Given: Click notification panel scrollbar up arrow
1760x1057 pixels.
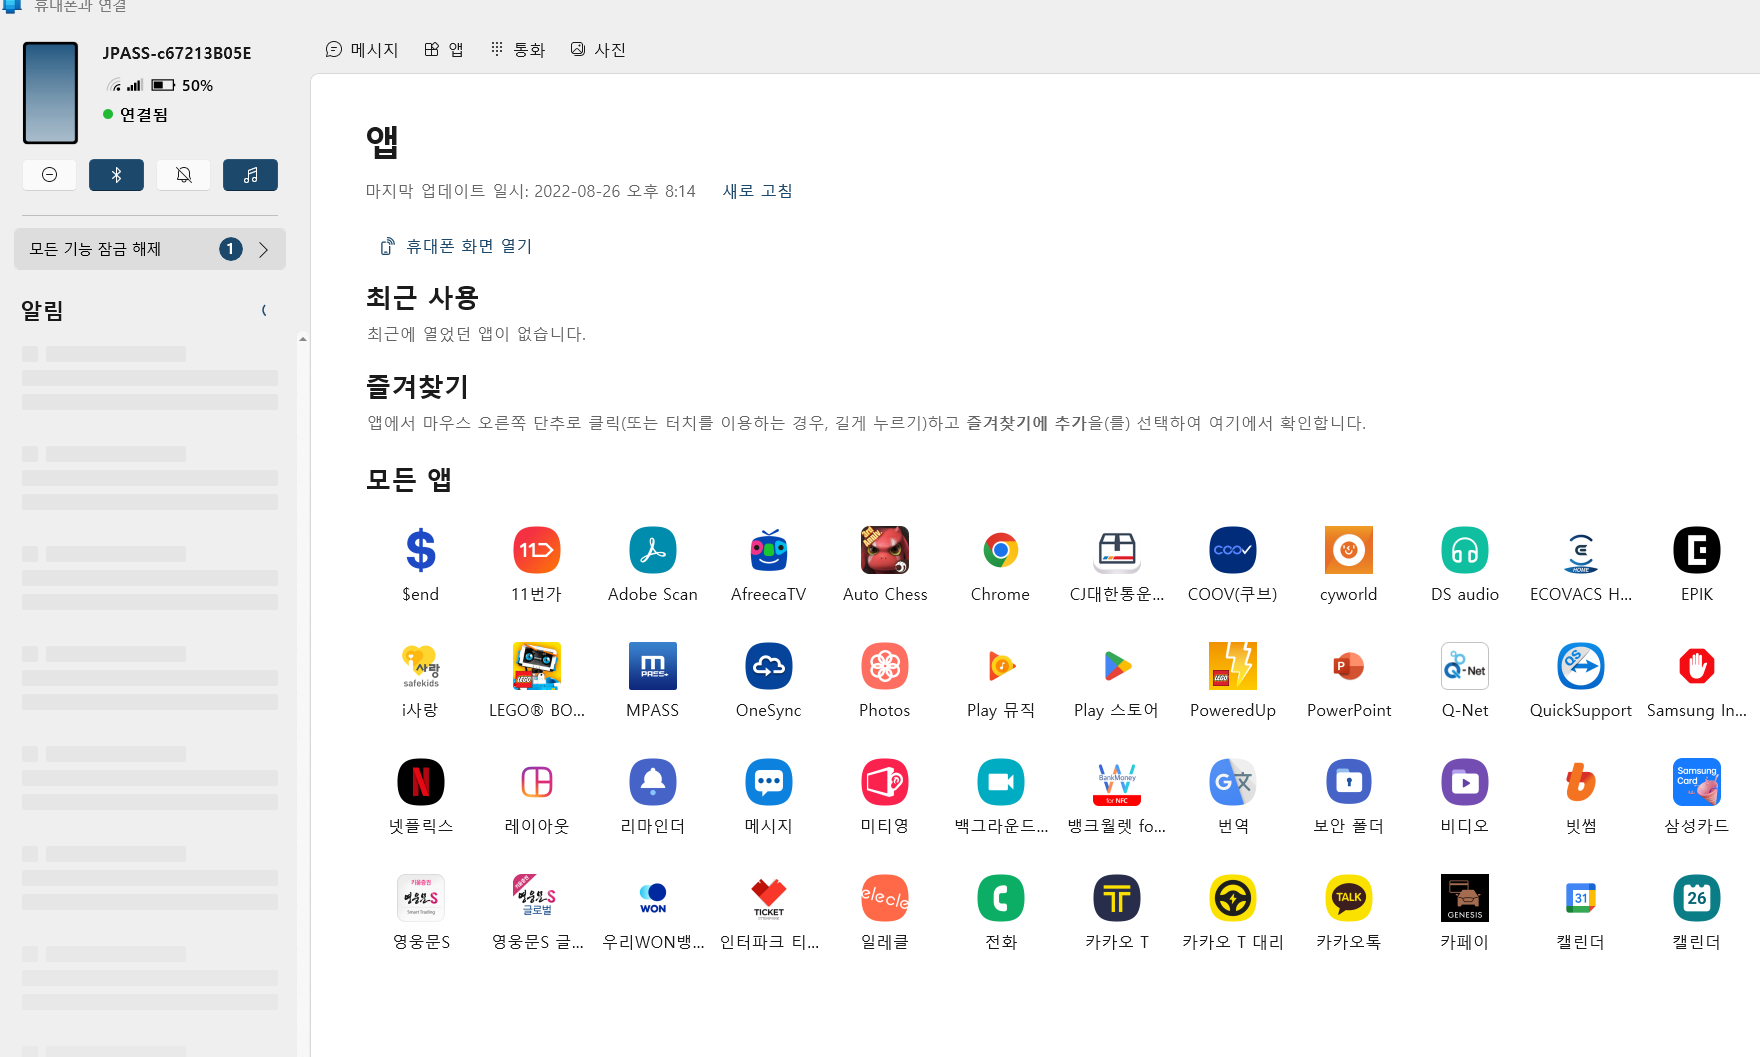Looking at the screenshot, I should (x=302, y=340).
